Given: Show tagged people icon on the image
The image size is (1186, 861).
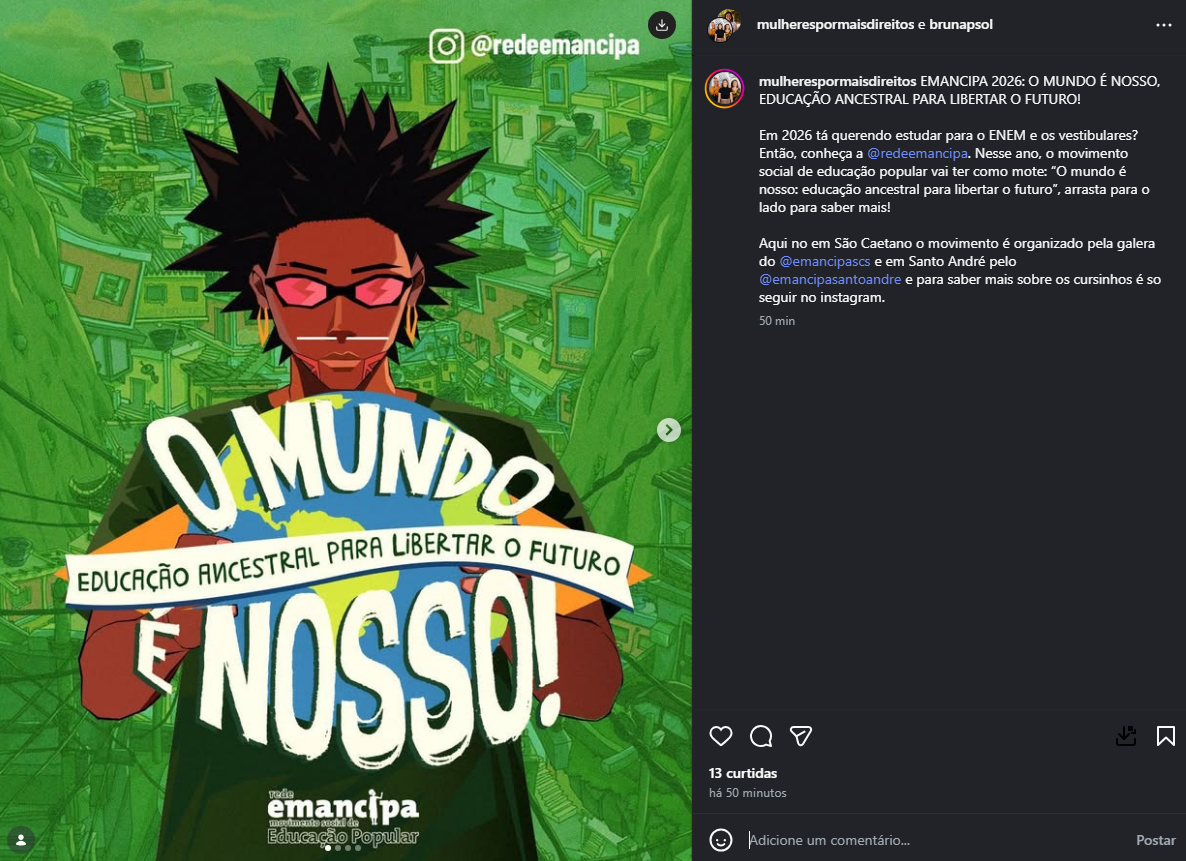Looking at the screenshot, I should (21, 840).
